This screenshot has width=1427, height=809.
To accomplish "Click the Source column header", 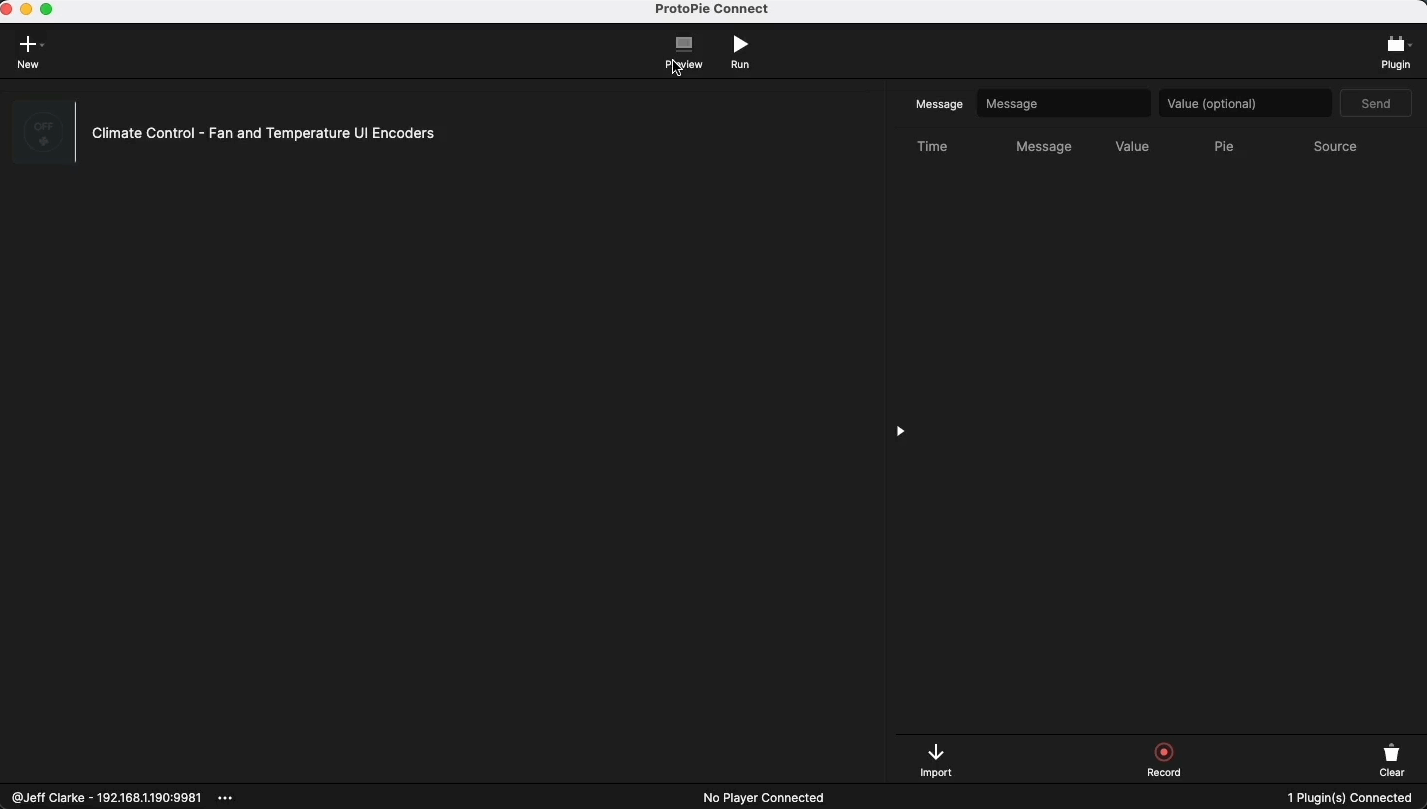I will point(1335,146).
